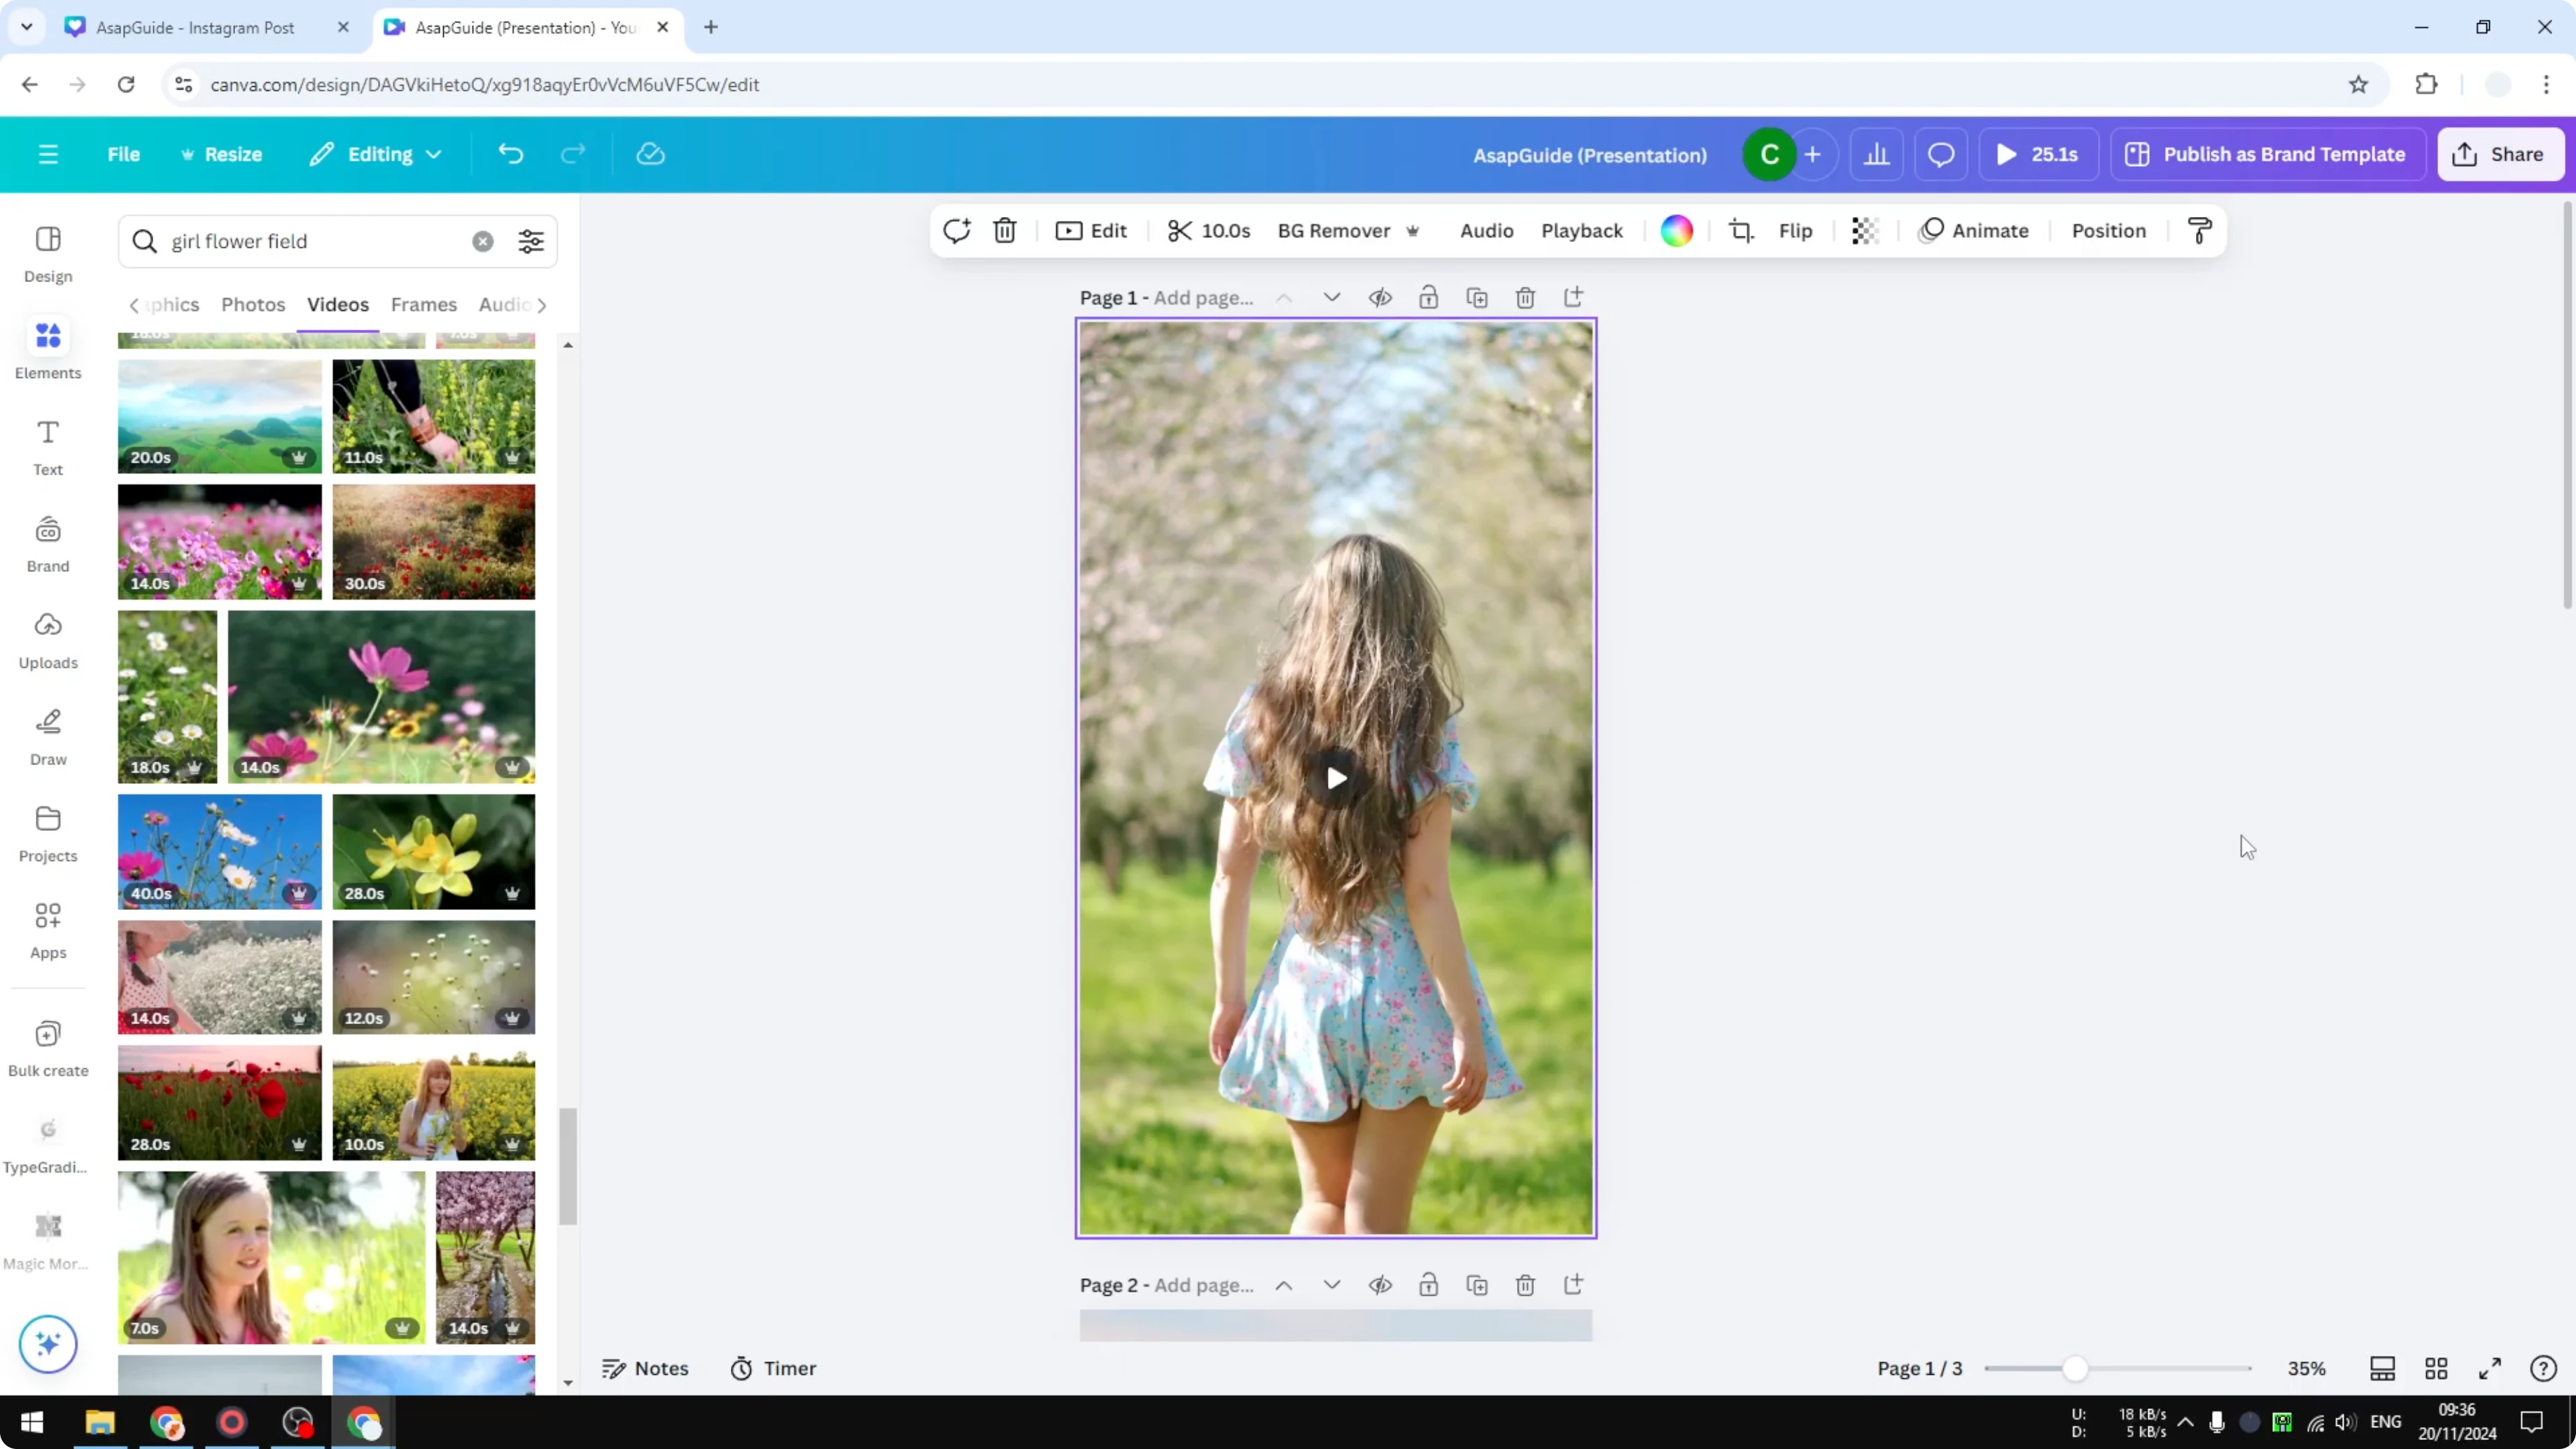Lock Page 1 with the padlock icon
The image size is (2576, 1449).
point(1428,297)
